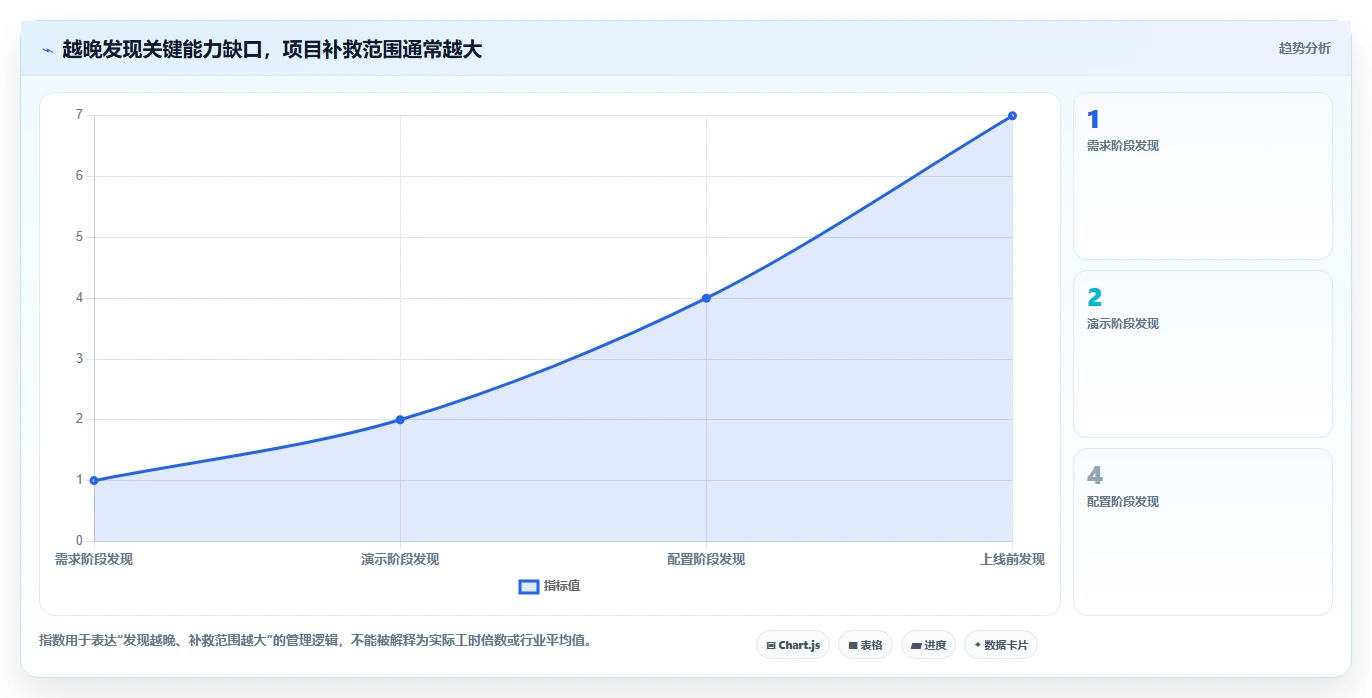
Task: Click the x-axis label 上线前发现
Action: point(1012,559)
